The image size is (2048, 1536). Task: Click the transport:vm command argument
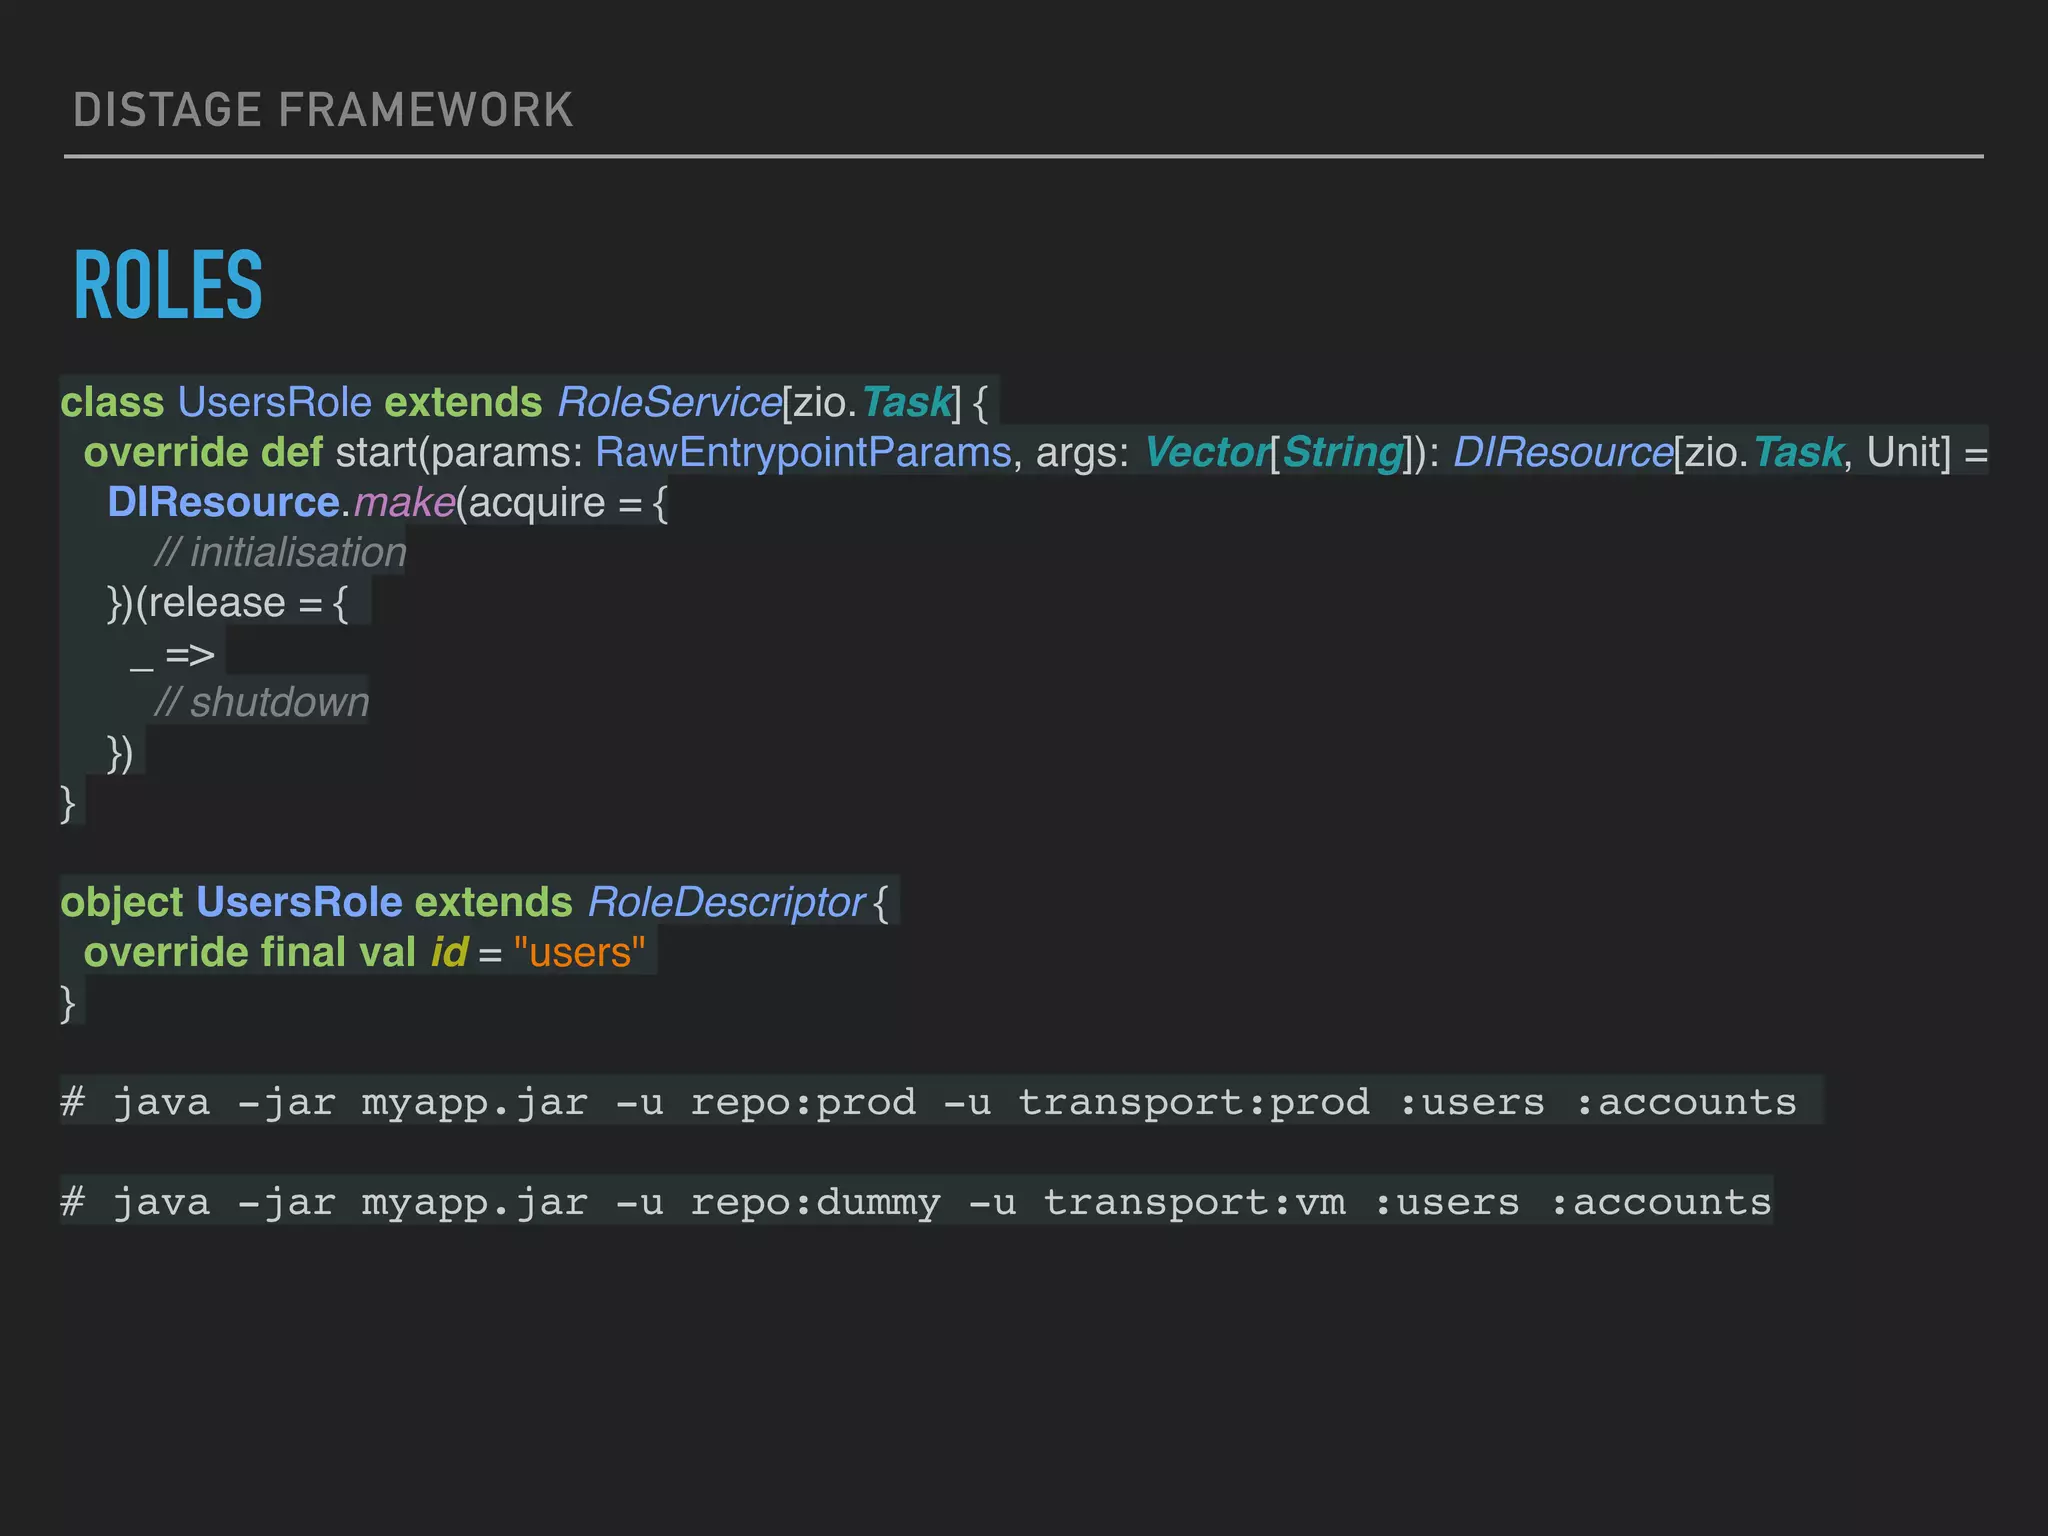click(x=1194, y=1202)
